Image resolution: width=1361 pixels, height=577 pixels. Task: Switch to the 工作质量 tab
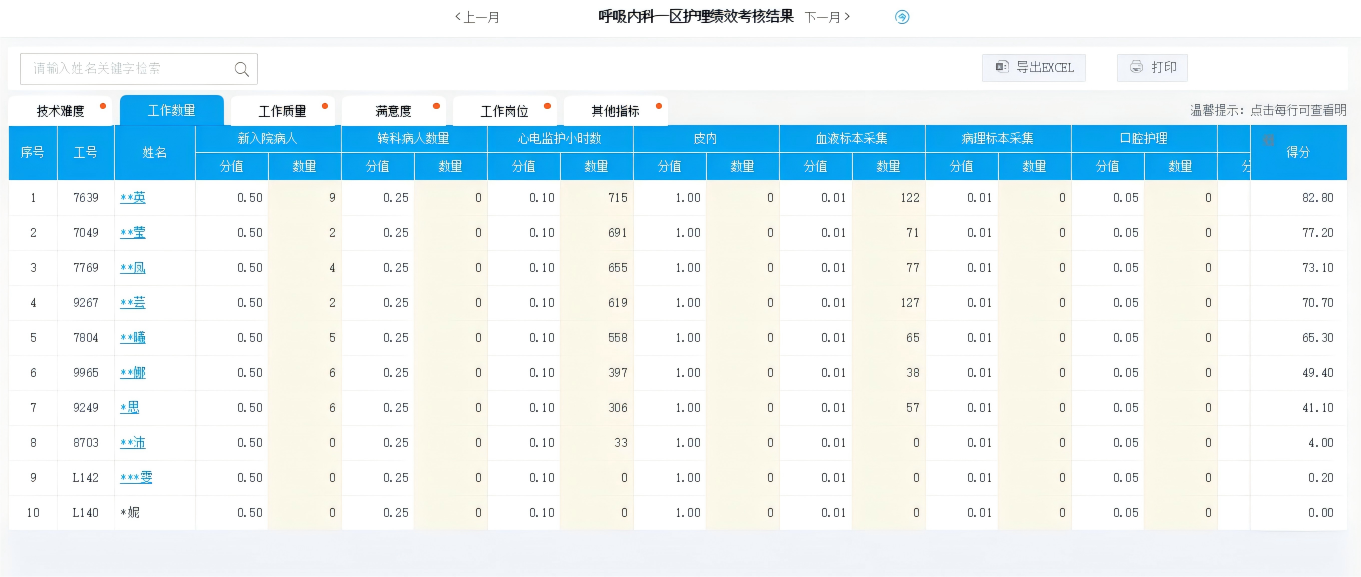click(x=282, y=111)
